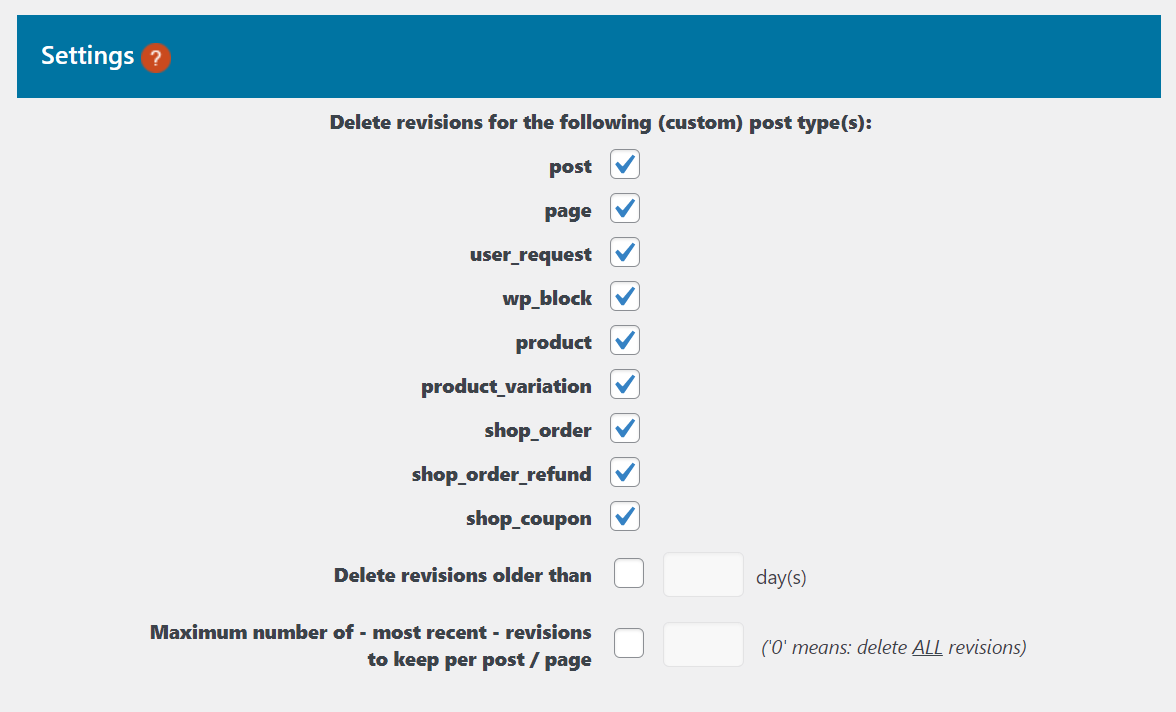Viewport: 1176px width, 712px height.
Task: Toggle the wp_block checkbox off
Action: 624,296
